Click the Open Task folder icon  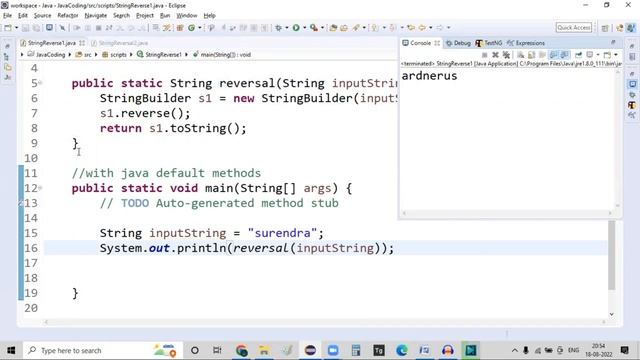click(x=344, y=28)
